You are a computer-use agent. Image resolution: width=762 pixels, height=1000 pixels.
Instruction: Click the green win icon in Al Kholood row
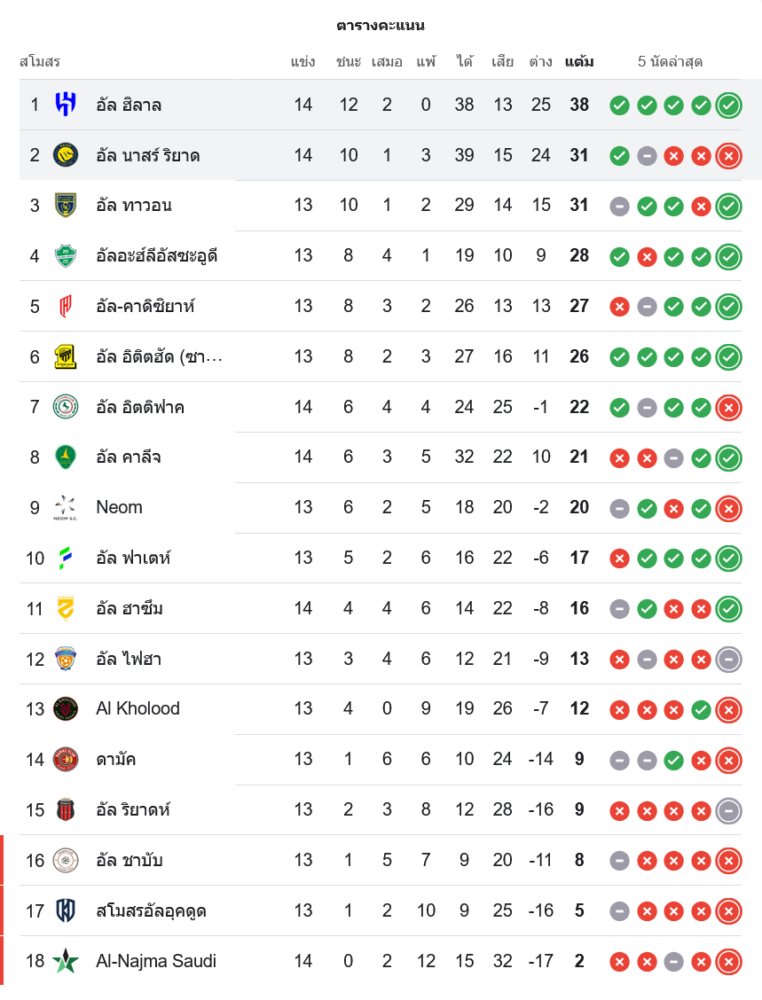(701, 709)
